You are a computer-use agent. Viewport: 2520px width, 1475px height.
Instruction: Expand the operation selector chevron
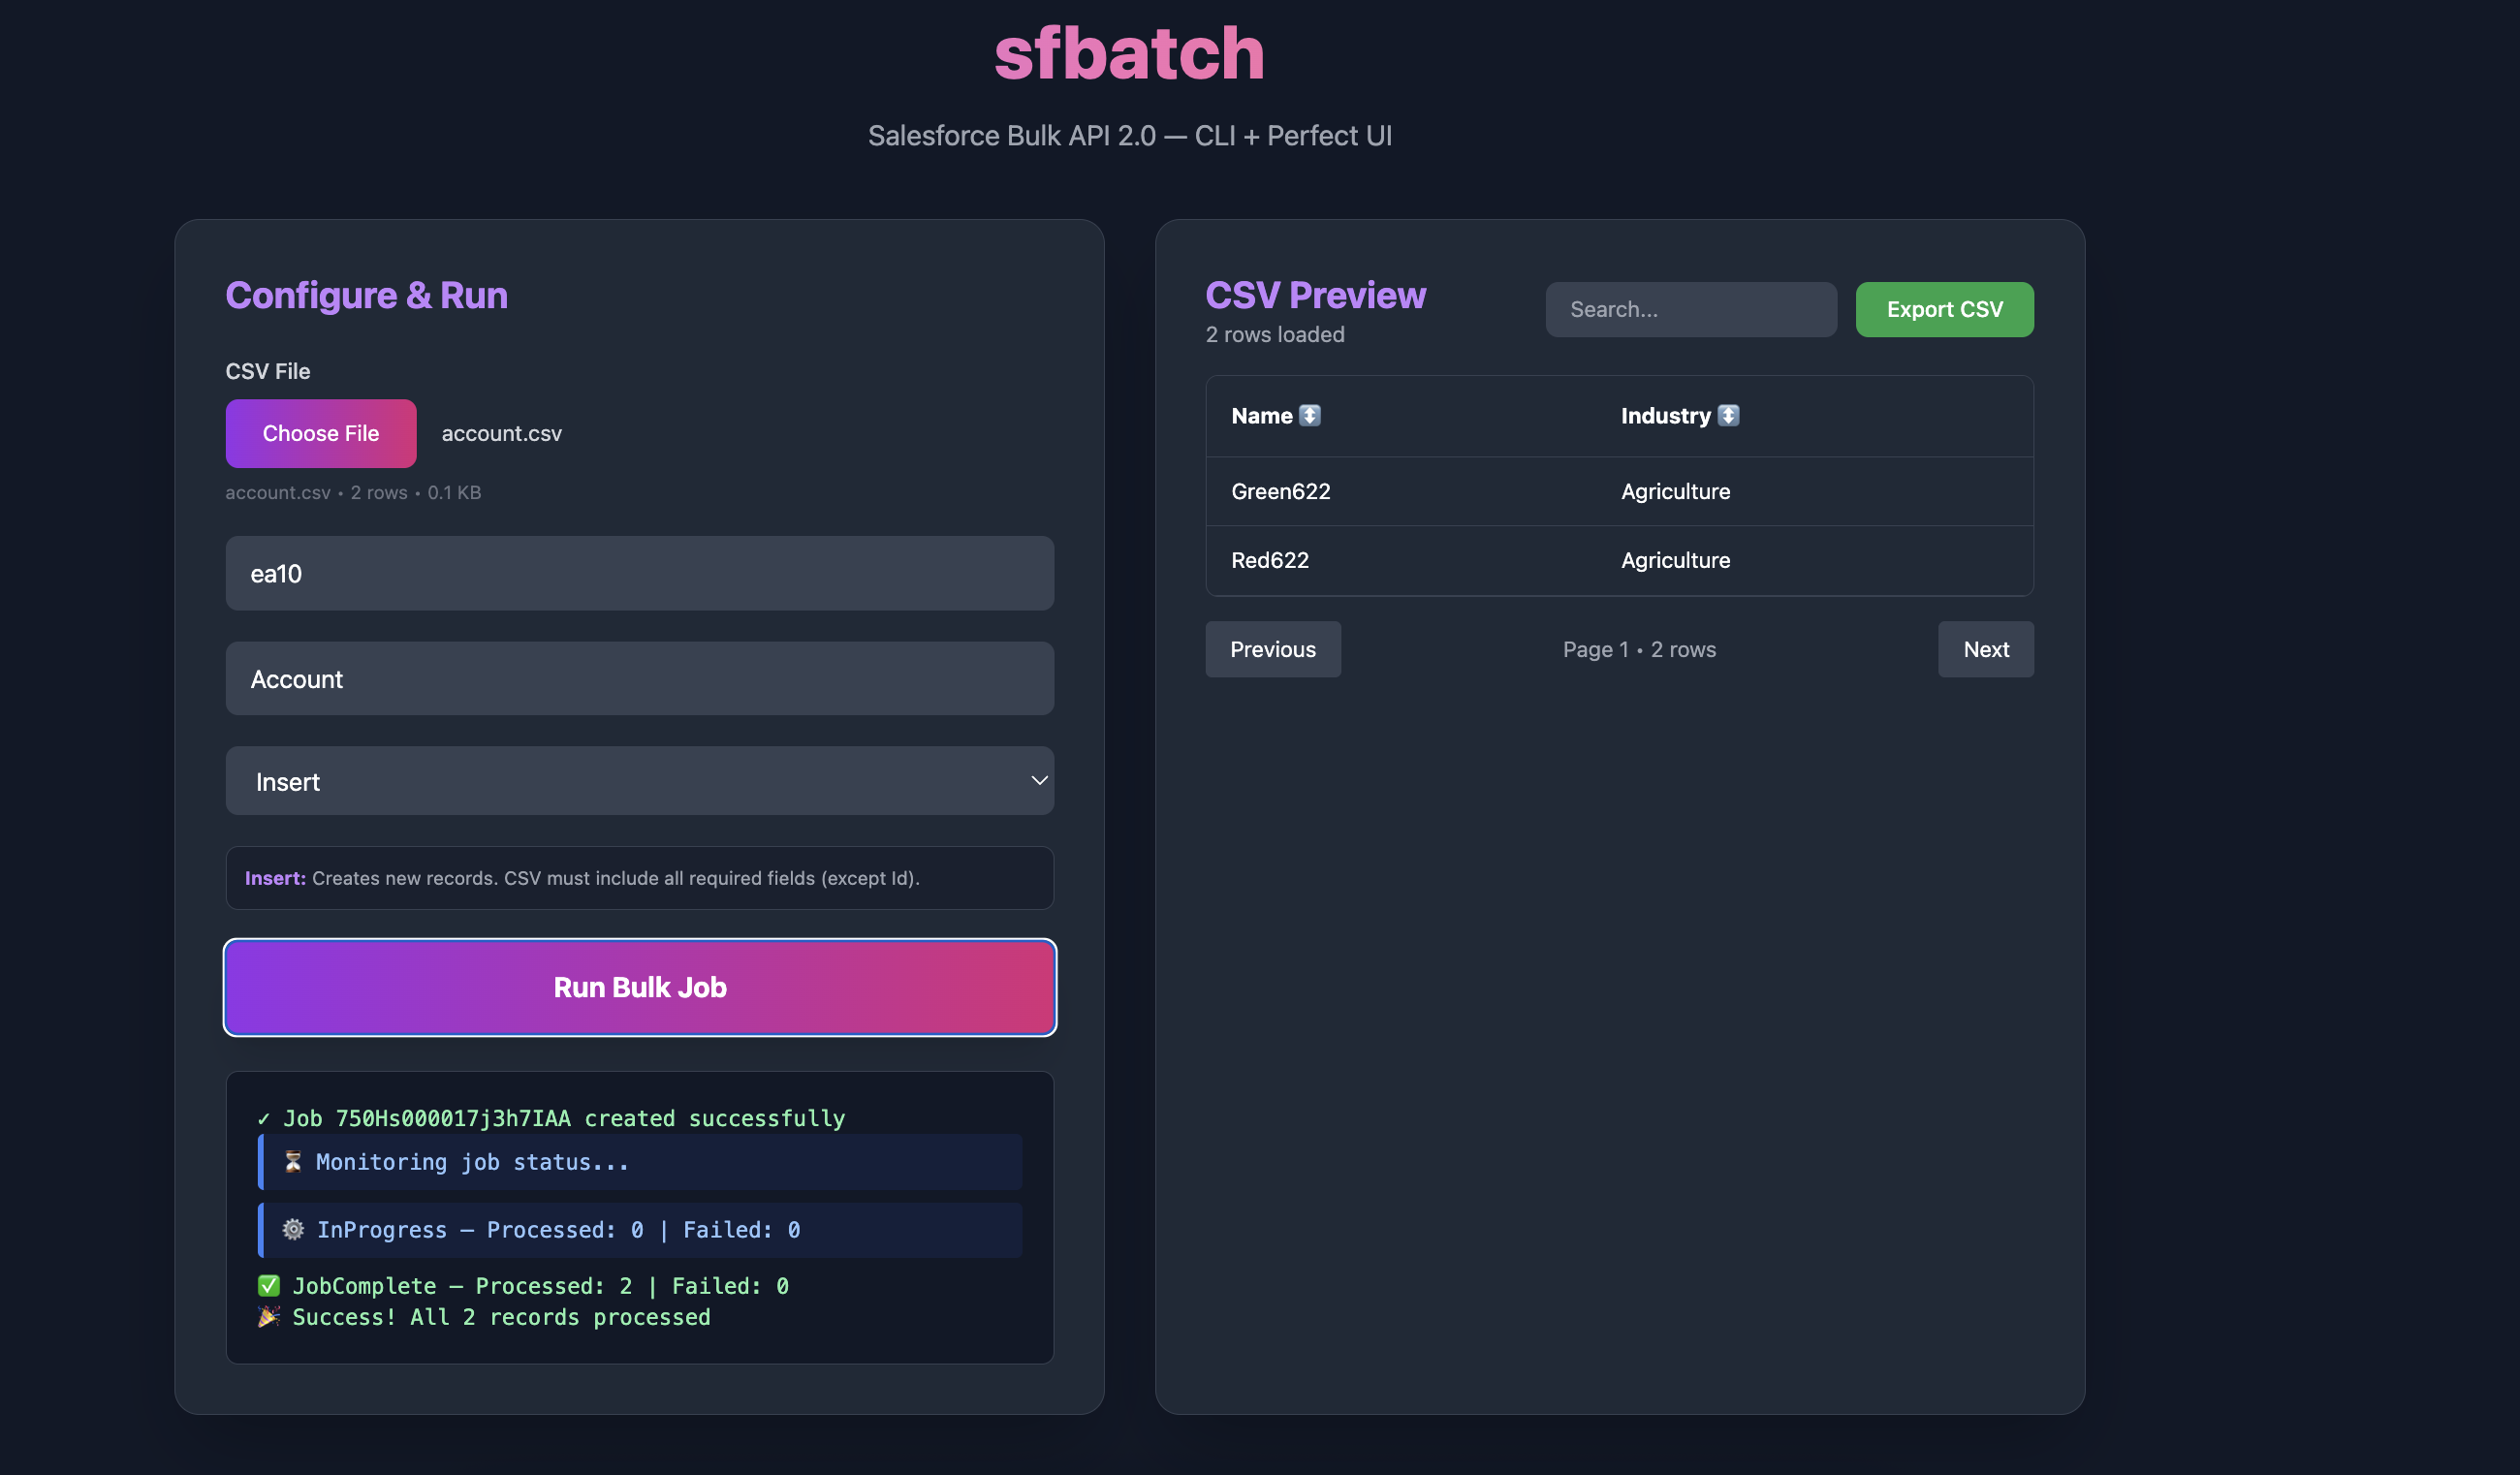[x=1038, y=781]
